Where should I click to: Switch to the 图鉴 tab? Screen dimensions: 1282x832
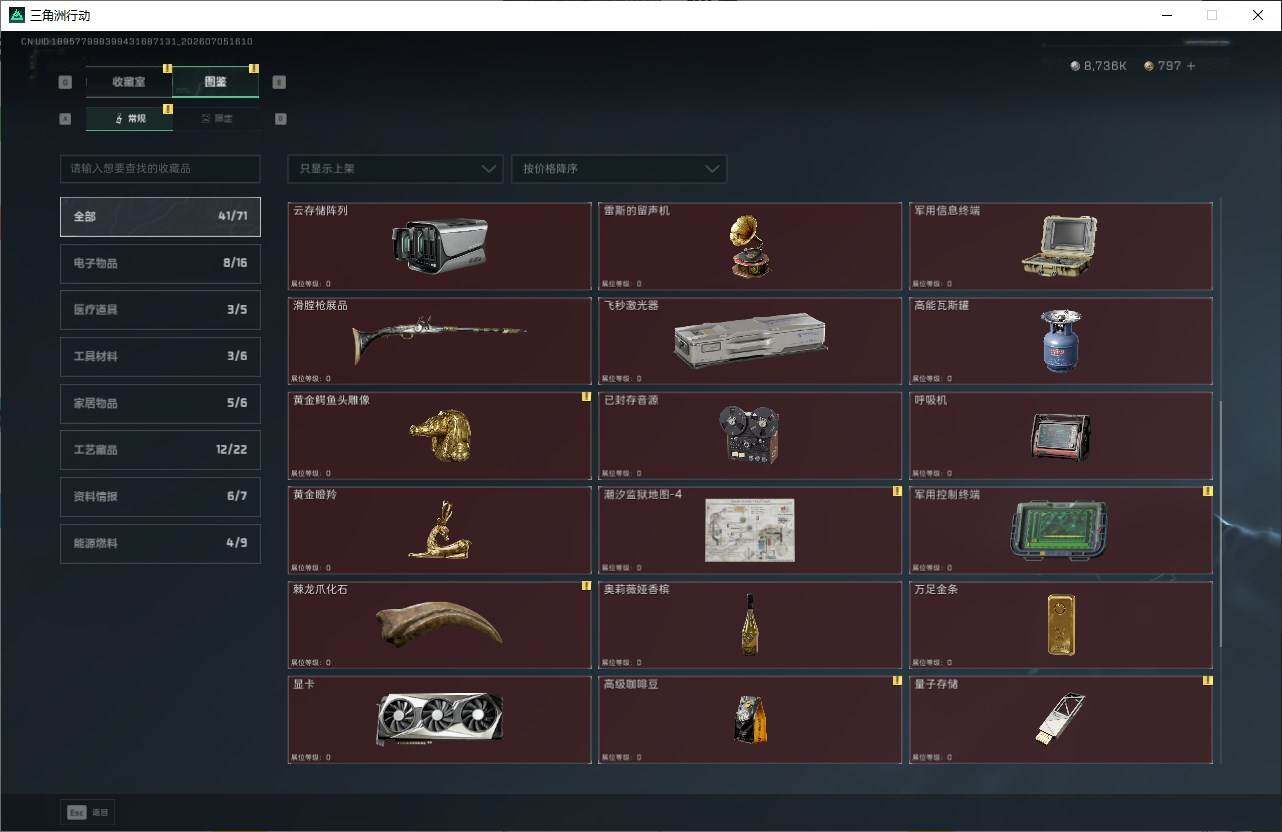pos(216,82)
